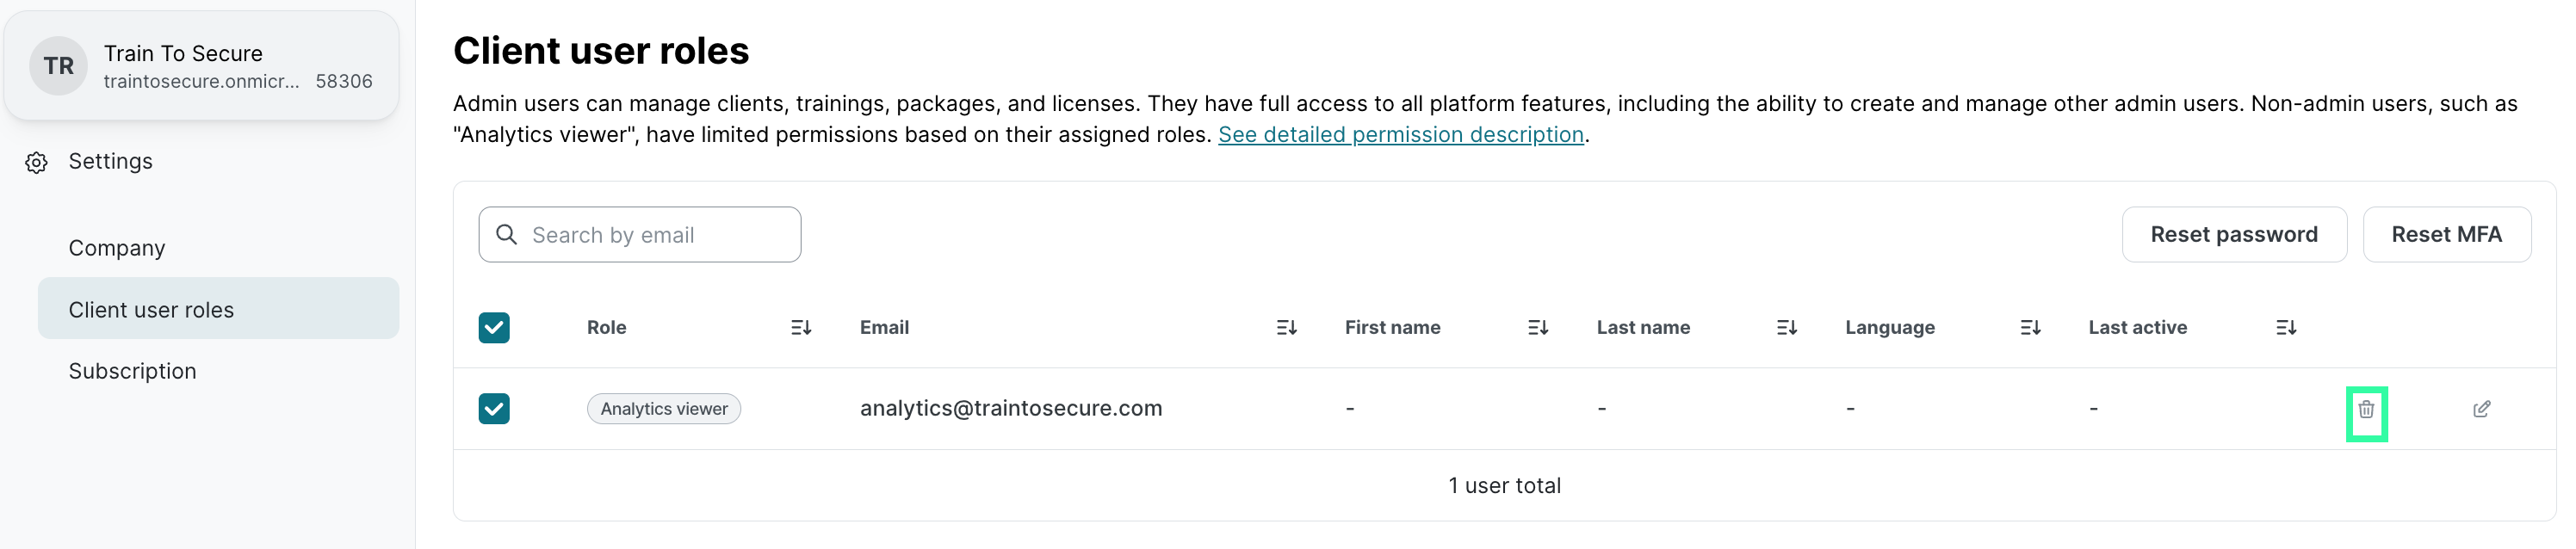Screen dimensions: 2576x549
Task: Sort by Last active column icon
Action: click(x=2285, y=328)
